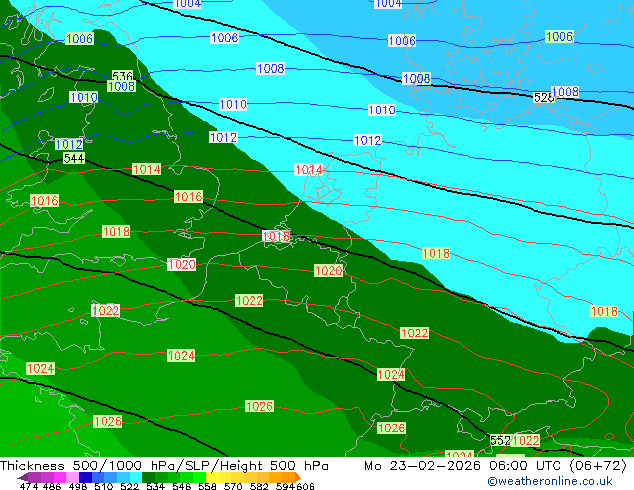Click the black 544 height contour label
The width and height of the screenshot is (634, 490).
point(74,158)
